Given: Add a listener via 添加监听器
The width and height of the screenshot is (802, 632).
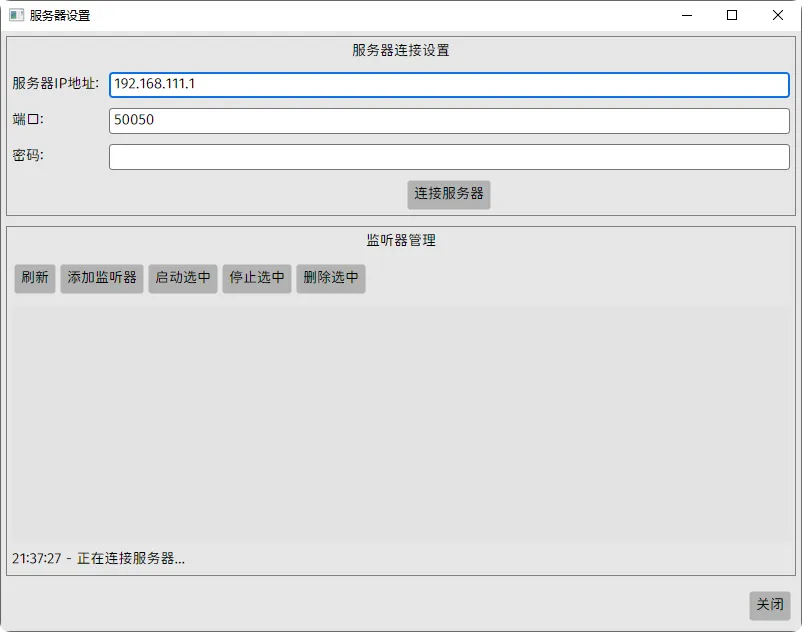Looking at the screenshot, I should tap(102, 279).
